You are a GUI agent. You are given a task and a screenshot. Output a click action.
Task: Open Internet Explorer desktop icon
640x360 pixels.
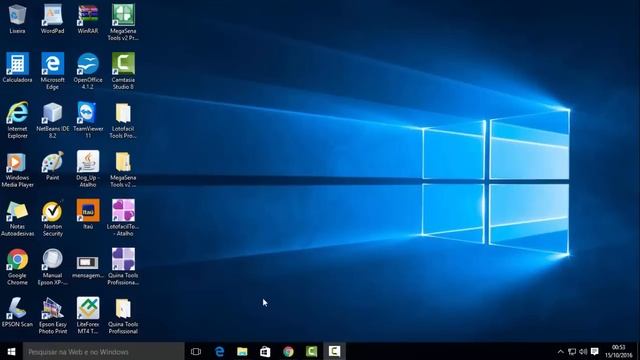[17, 113]
